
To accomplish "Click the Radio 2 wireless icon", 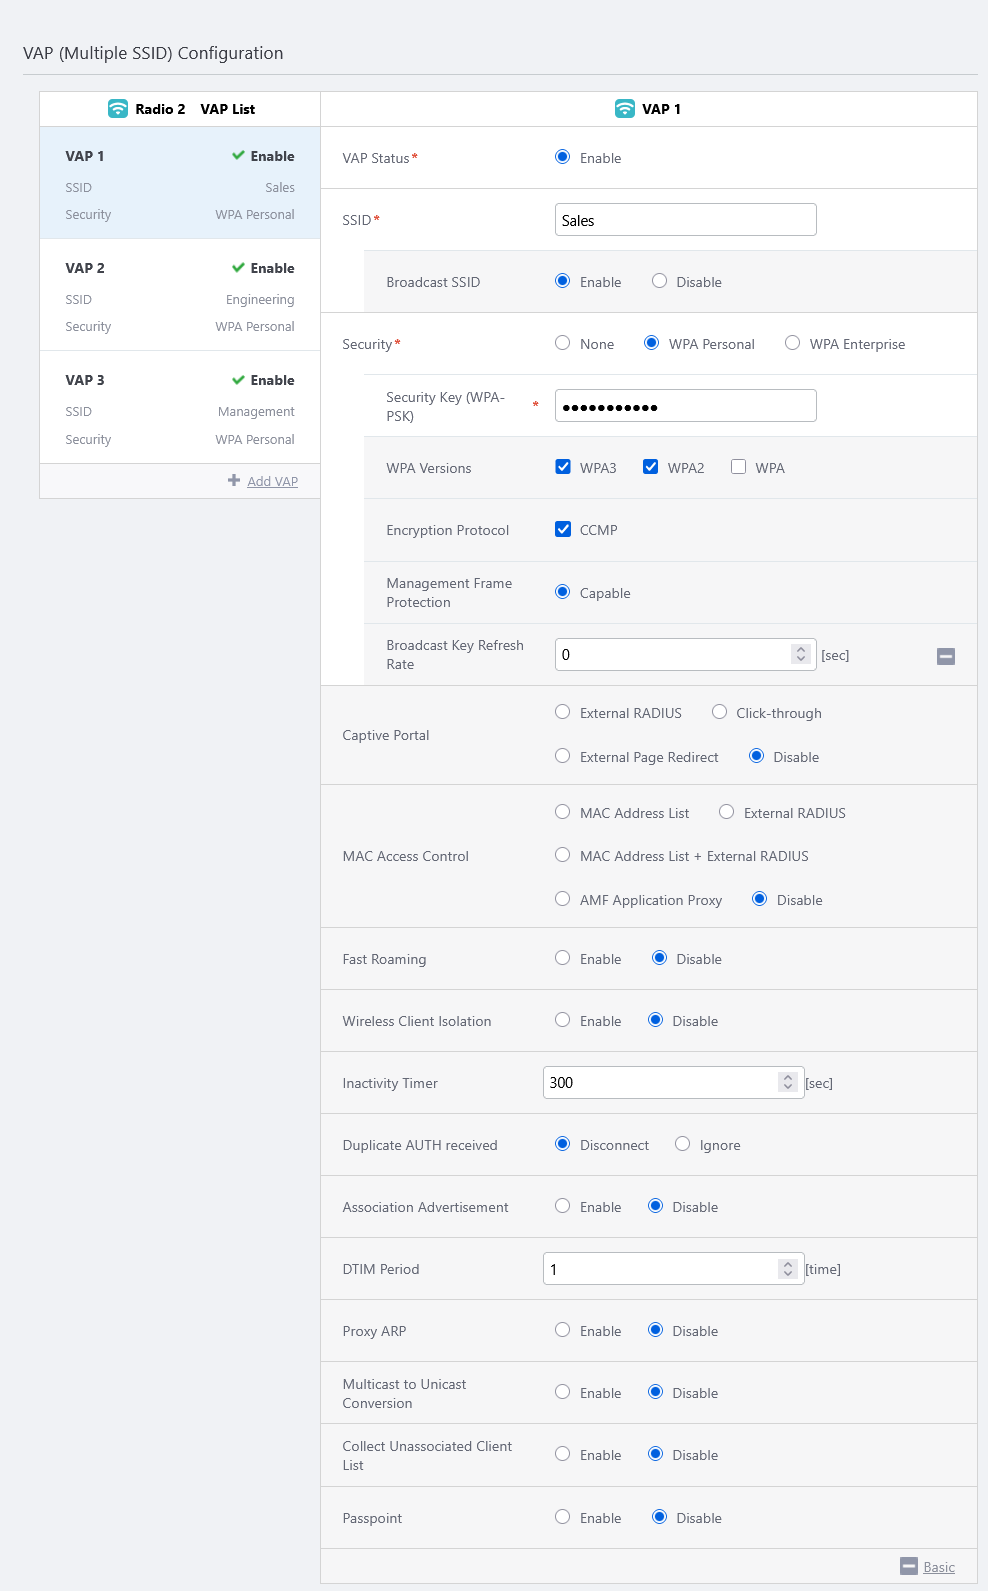I will pos(118,109).
